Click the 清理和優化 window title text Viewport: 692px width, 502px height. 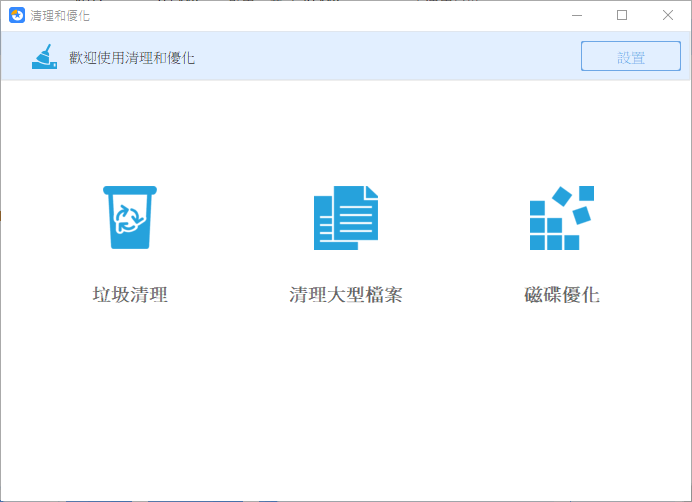point(60,16)
